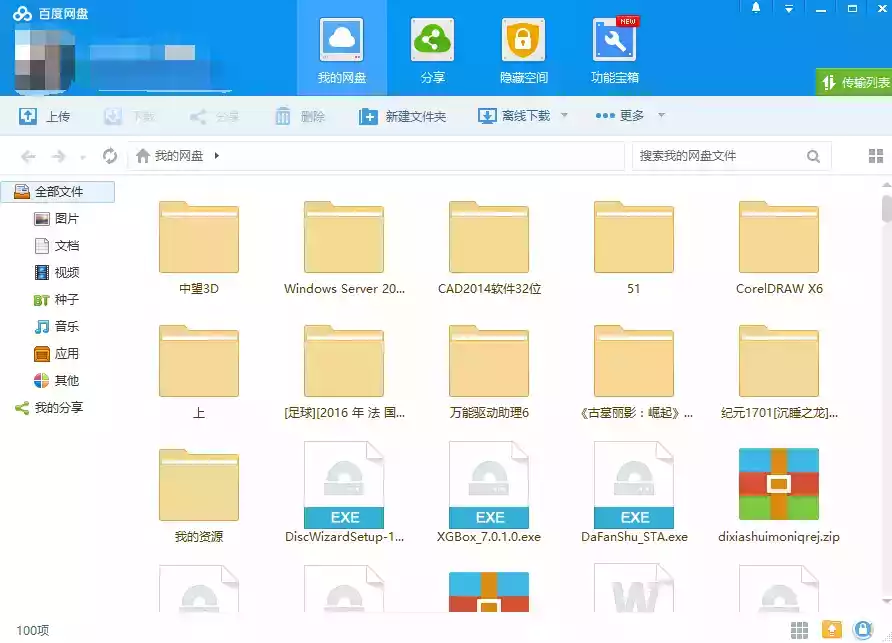
Task: Open the 分享 sharing page at top
Action: point(432,47)
